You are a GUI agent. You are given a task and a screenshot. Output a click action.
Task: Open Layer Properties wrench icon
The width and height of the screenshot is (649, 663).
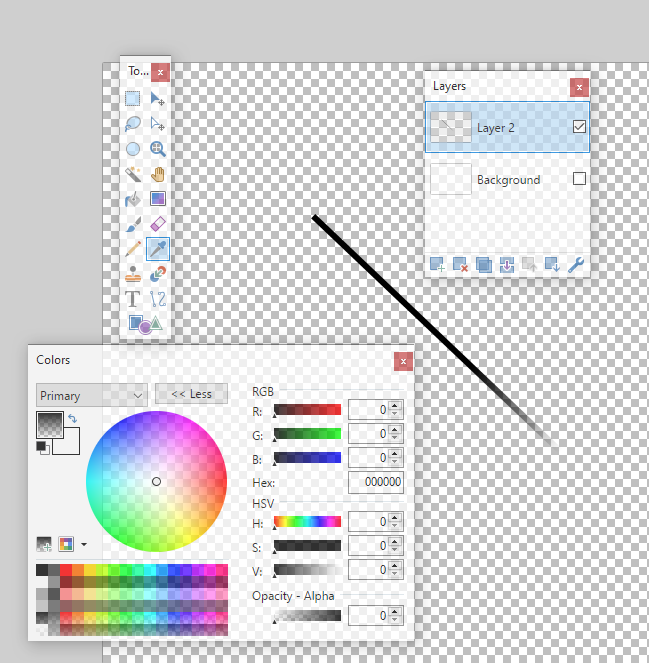(575, 265)
